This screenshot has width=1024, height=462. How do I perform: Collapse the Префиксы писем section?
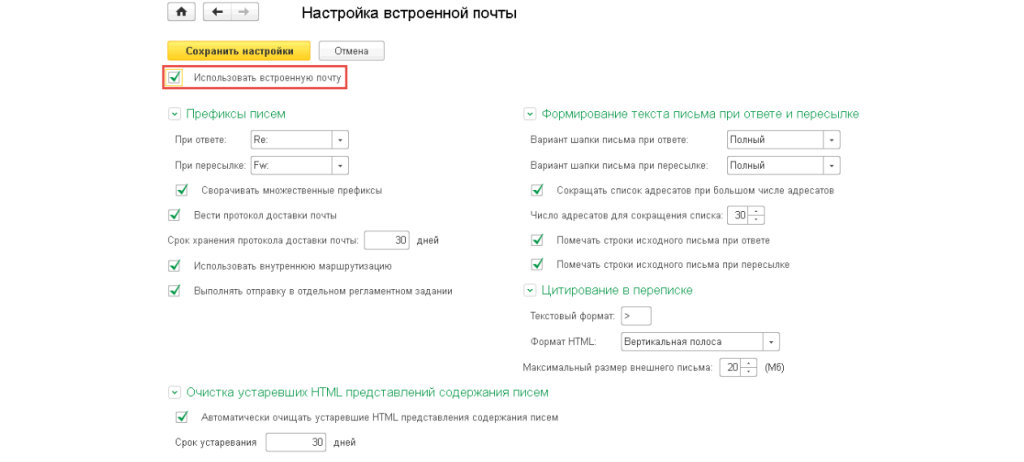point(174,114)
